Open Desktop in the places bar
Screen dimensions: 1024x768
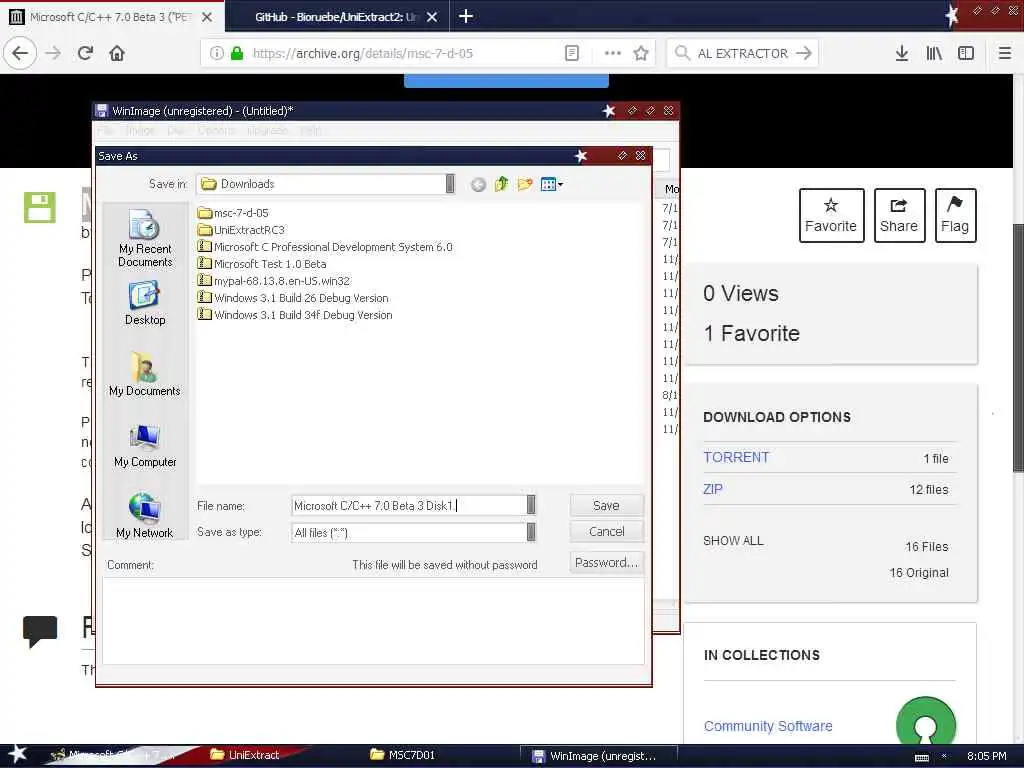click(x=145, y=304)
